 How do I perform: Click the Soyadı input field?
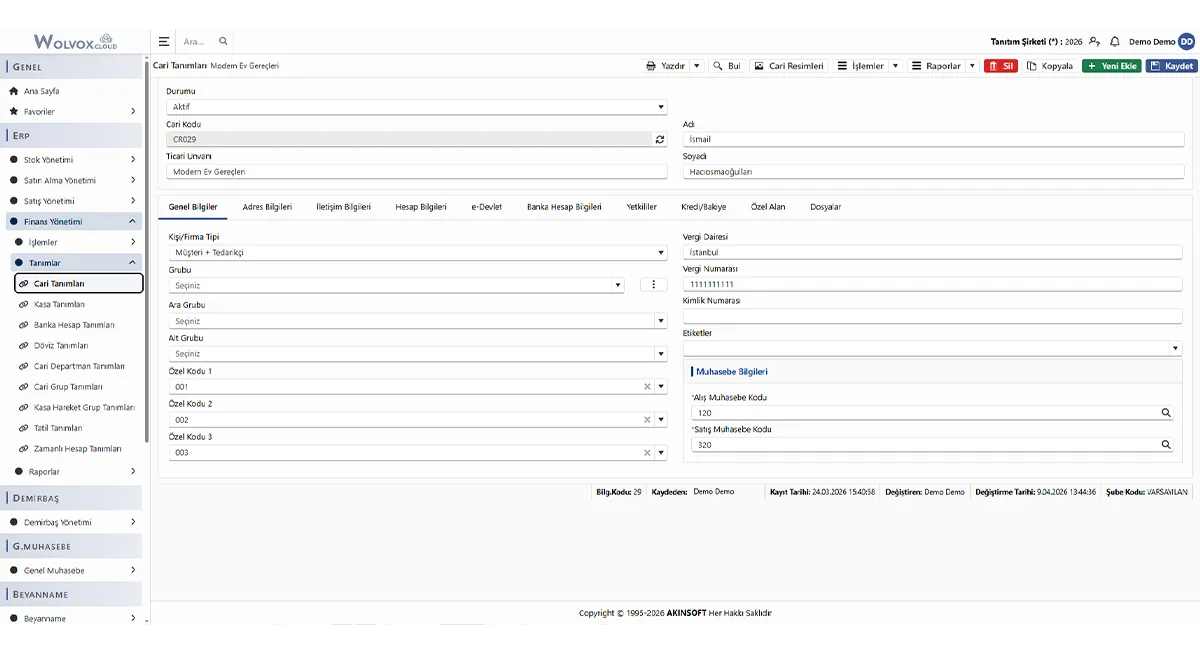pos(933,172)
